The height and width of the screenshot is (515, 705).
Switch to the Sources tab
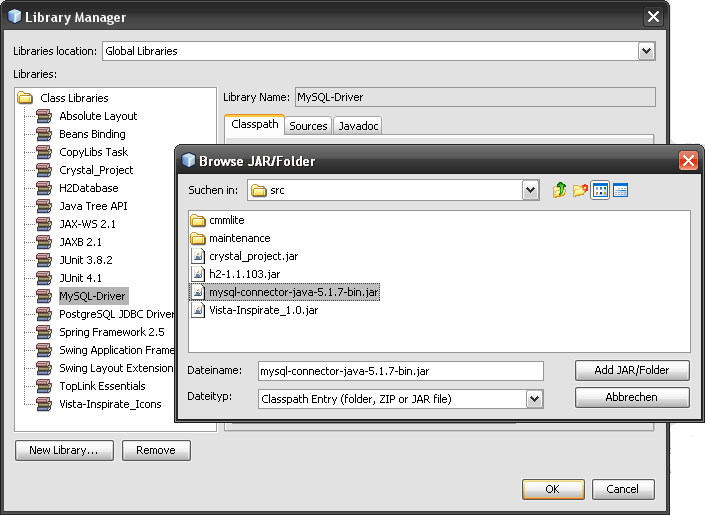(x=308, y=126)
